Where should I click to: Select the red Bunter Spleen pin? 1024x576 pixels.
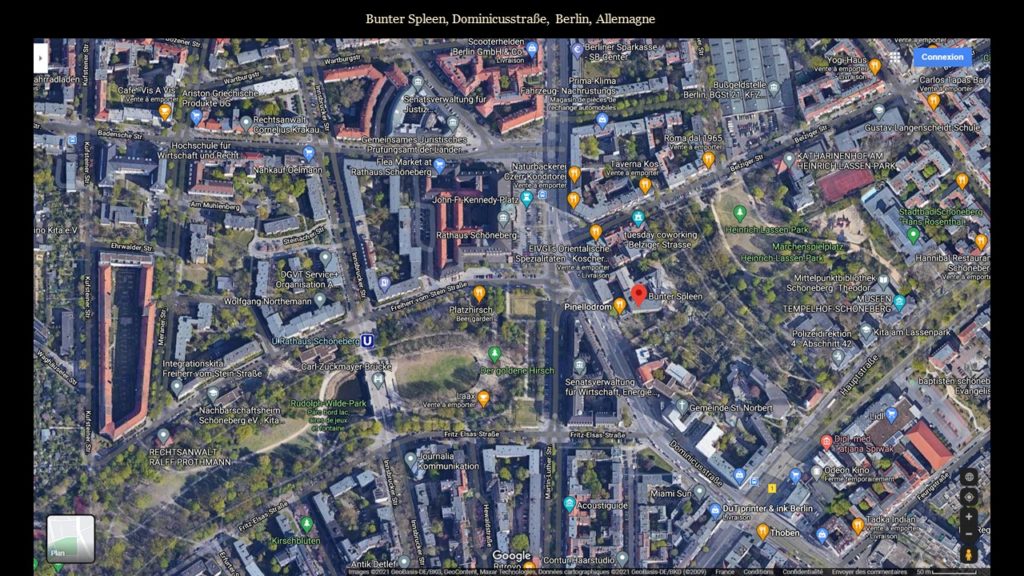click(x=639, y=294)
